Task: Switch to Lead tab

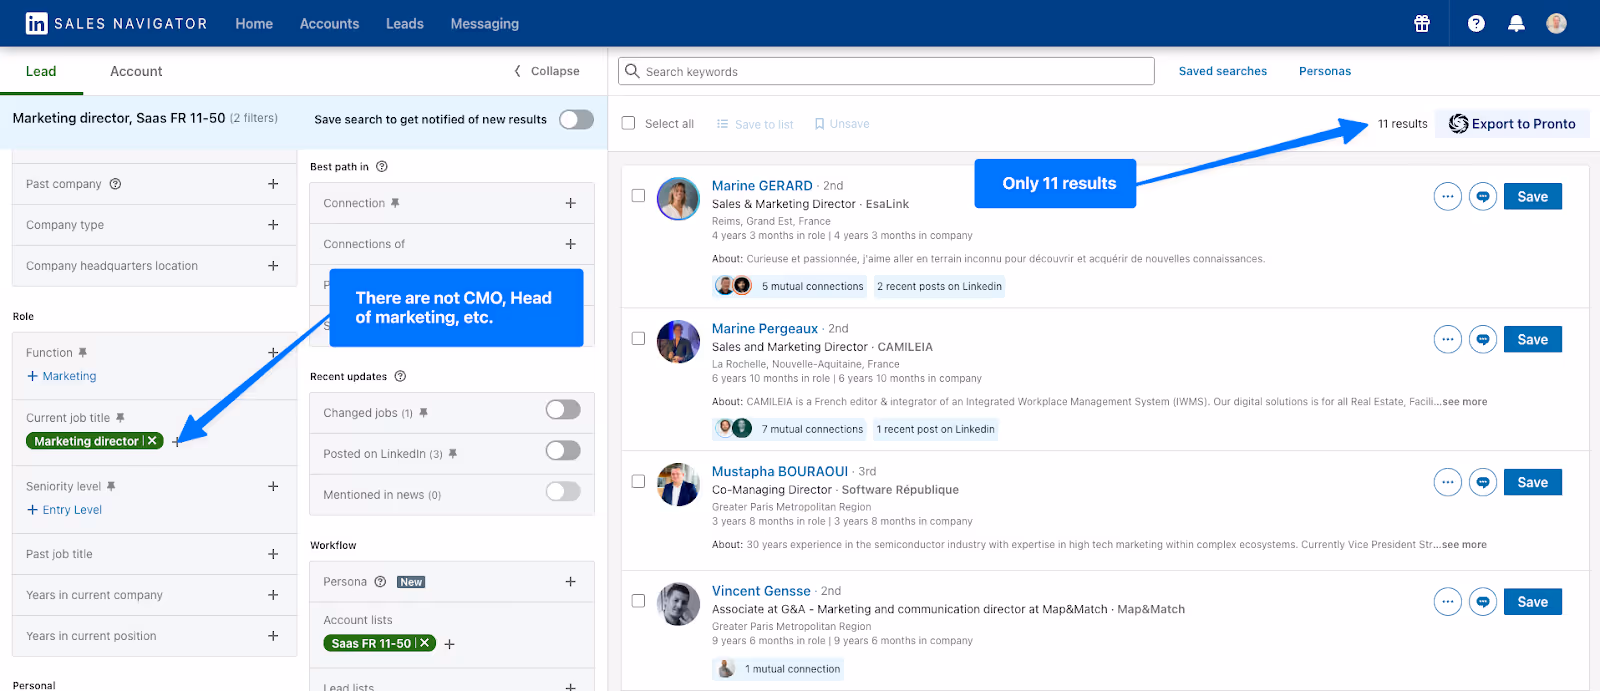Action: (41, 71)
